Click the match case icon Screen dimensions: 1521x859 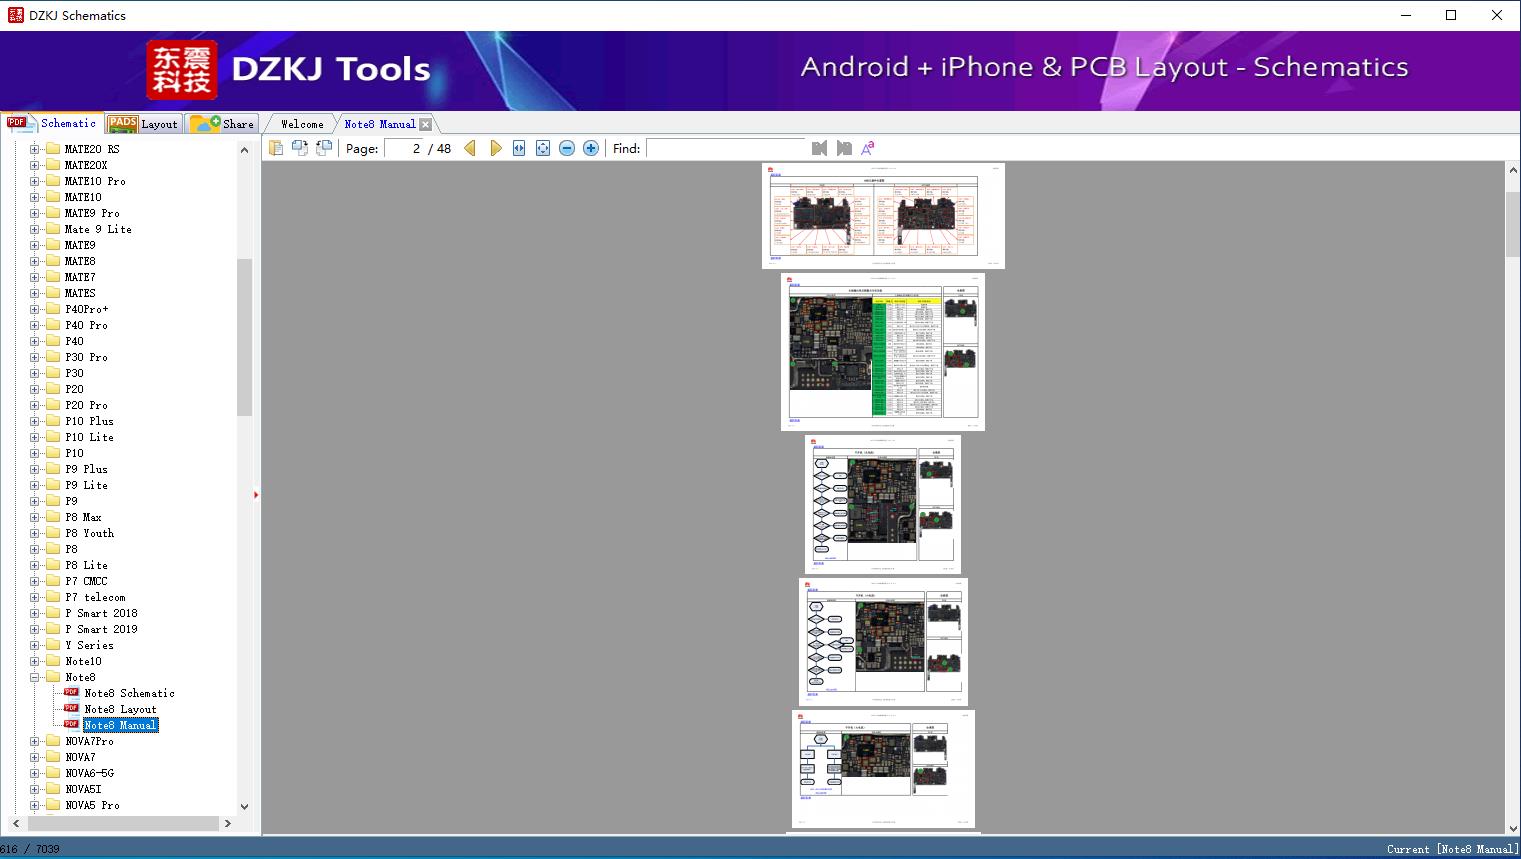click(868, 148)
